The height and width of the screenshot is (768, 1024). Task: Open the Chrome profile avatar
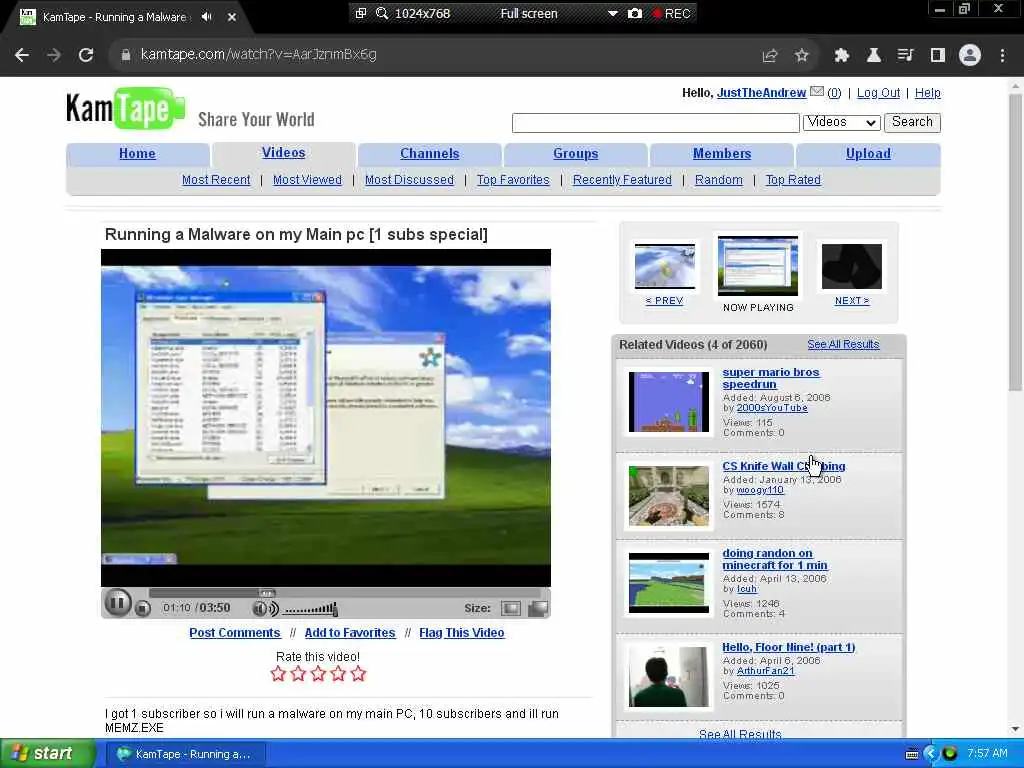point(970,56)
